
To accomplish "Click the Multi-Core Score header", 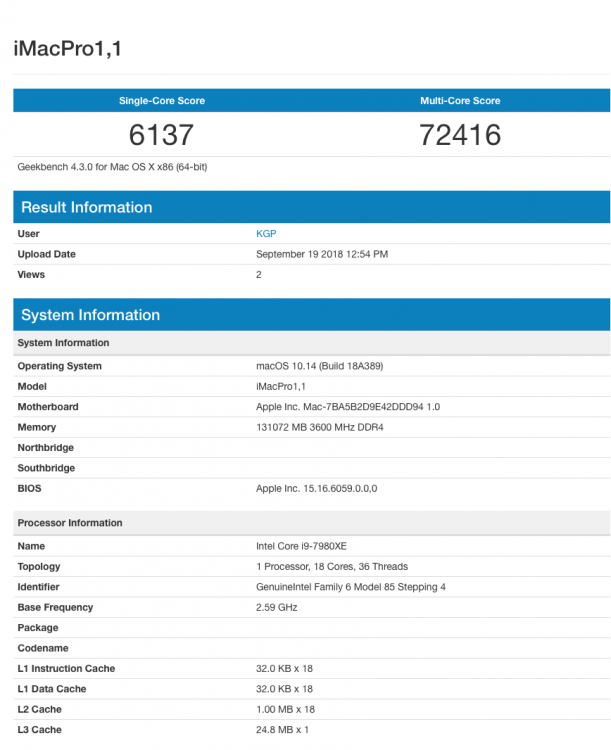I will coord(460,100).
